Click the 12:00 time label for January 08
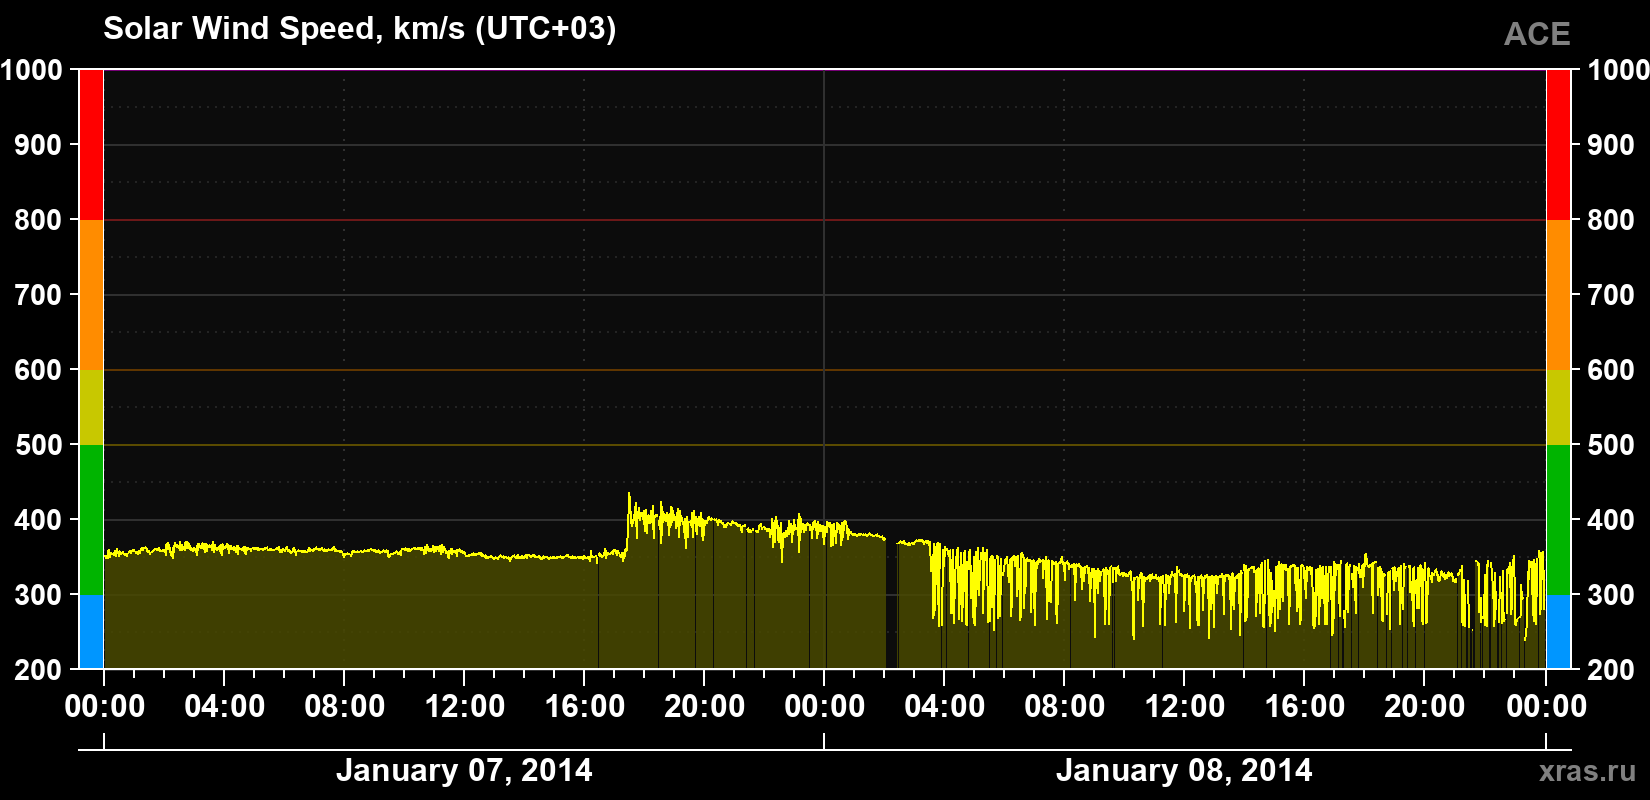The image size is (1650, 800). point(1185,707)
